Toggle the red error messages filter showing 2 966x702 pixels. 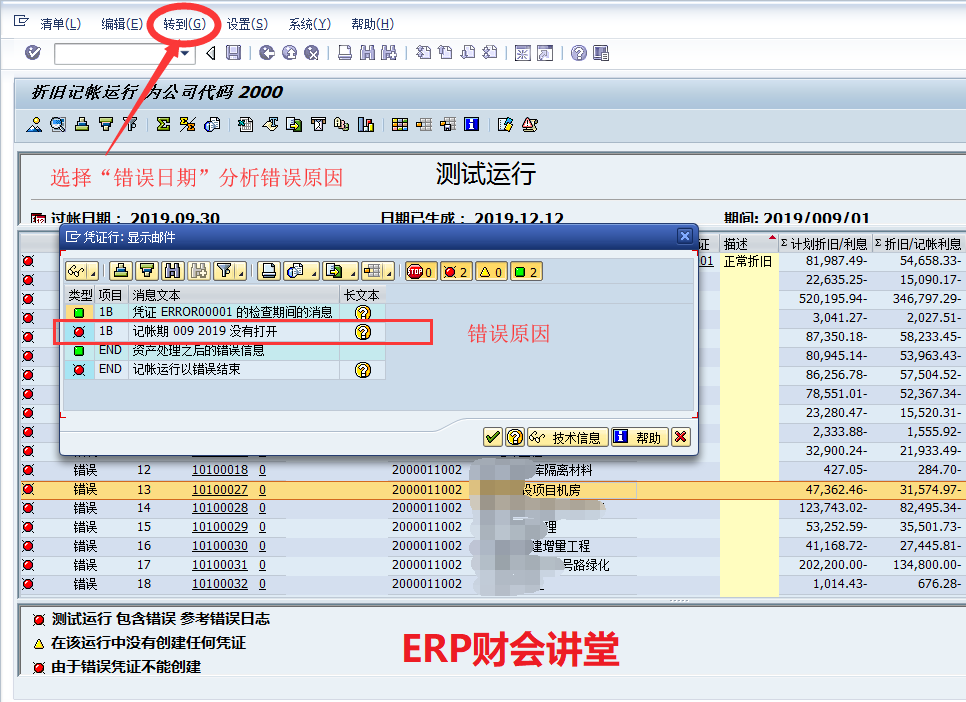(455, 271)
